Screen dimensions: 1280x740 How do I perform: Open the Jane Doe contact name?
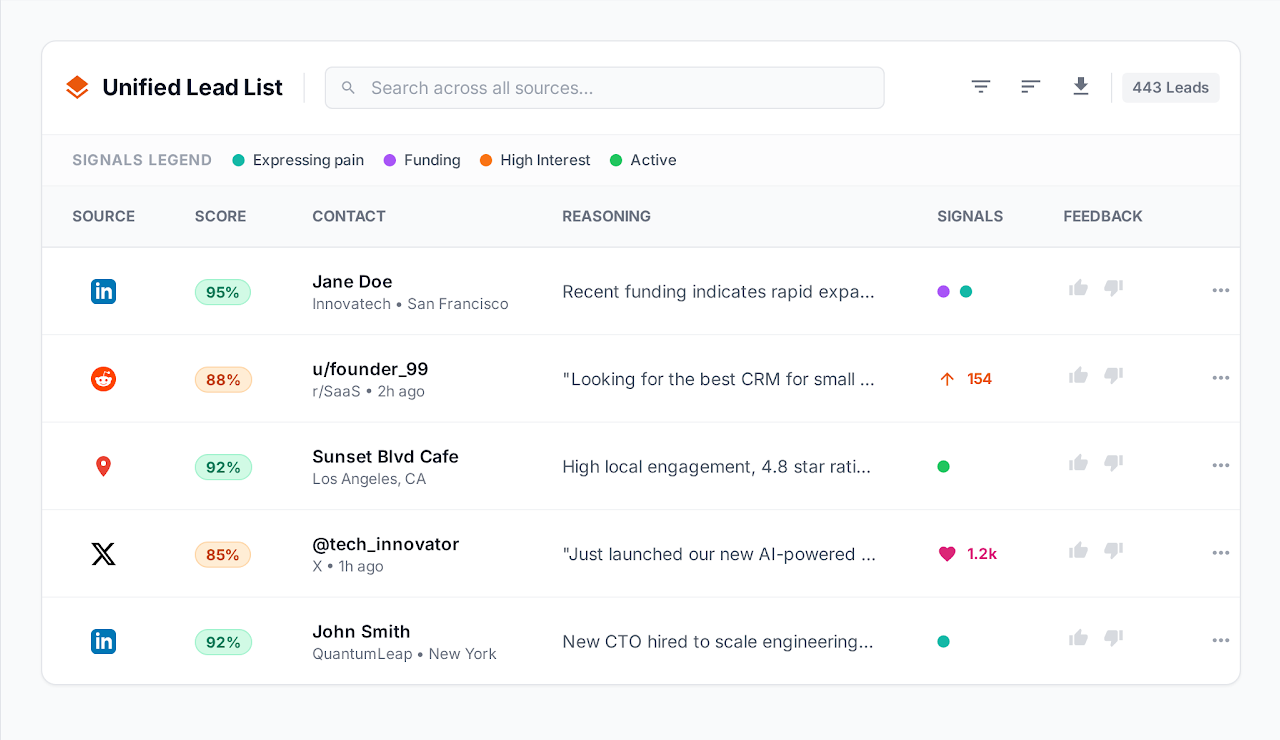point(352,282)
